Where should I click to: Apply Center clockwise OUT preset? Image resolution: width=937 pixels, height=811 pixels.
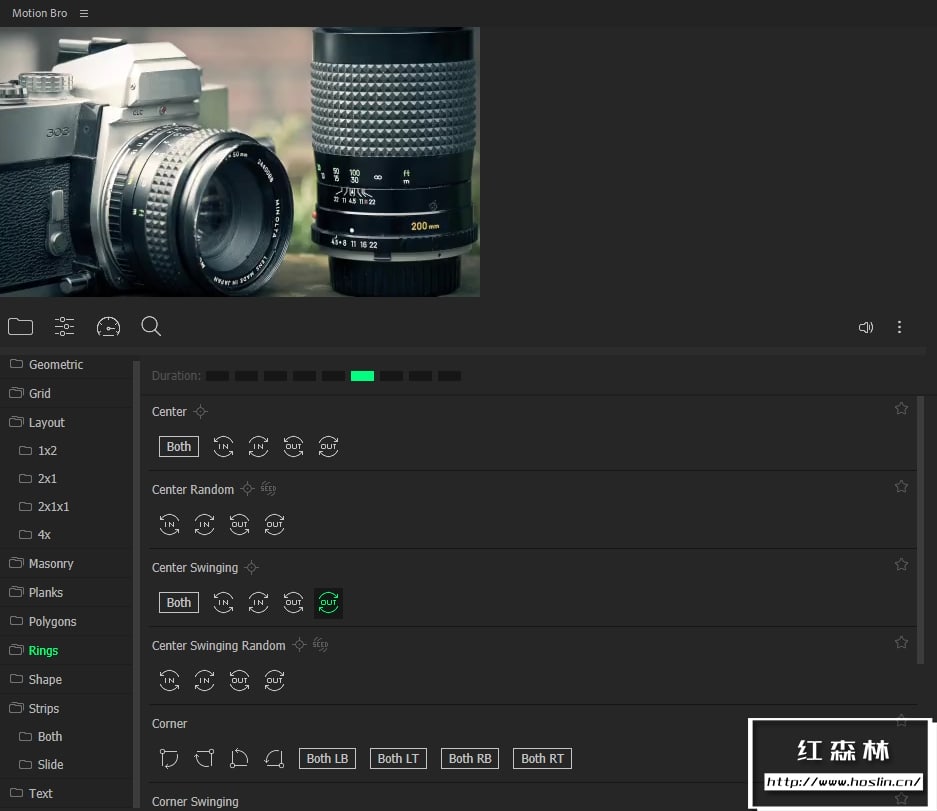(329, 446)
